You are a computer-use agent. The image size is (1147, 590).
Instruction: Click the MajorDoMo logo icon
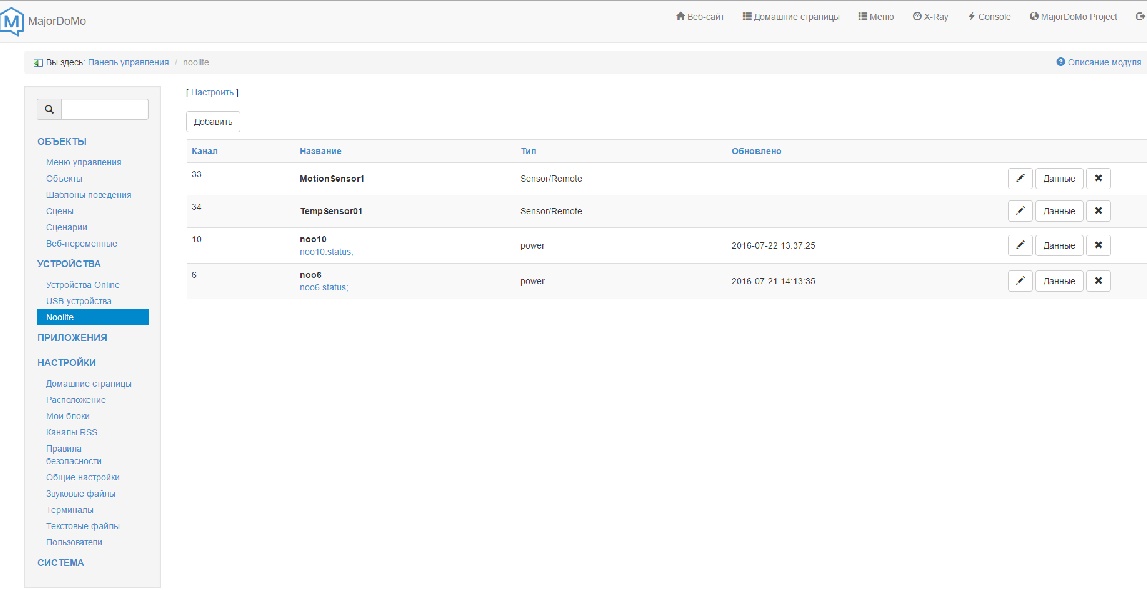coord(15,18)
